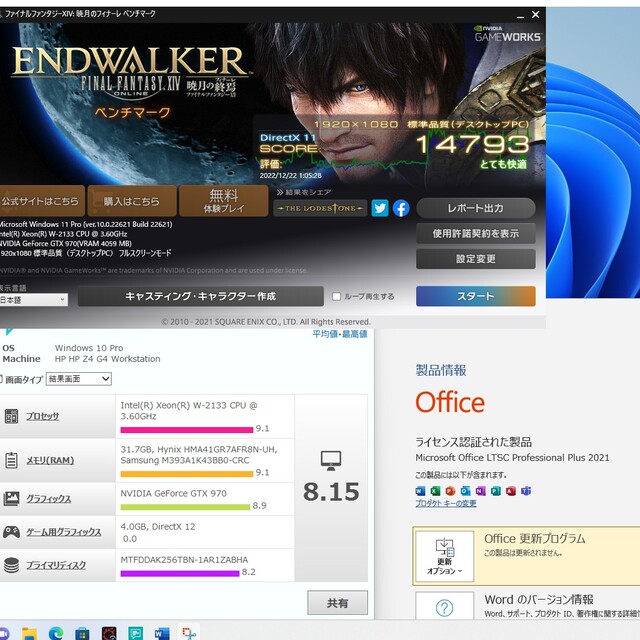Click the Outlook icon in Office product info

(465, 491)
